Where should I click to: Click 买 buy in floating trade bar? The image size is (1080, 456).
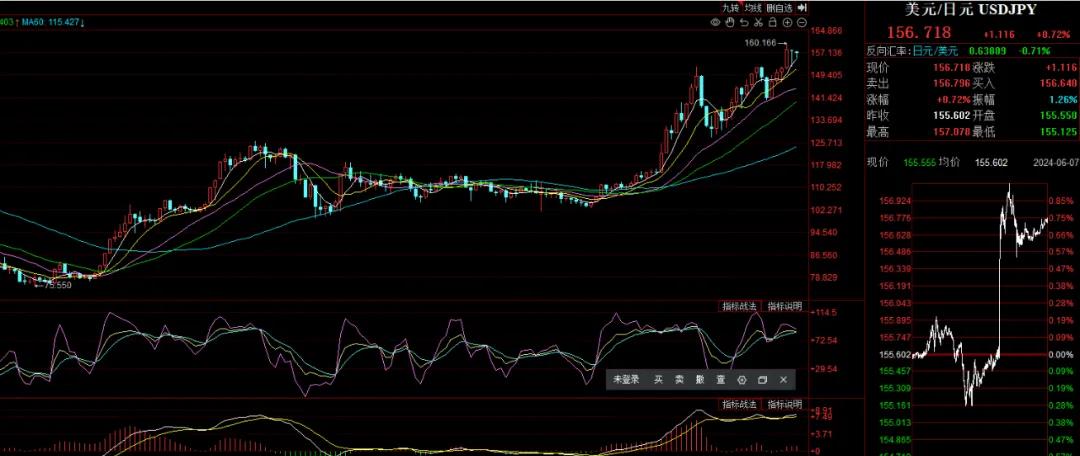tap(658, 380)
